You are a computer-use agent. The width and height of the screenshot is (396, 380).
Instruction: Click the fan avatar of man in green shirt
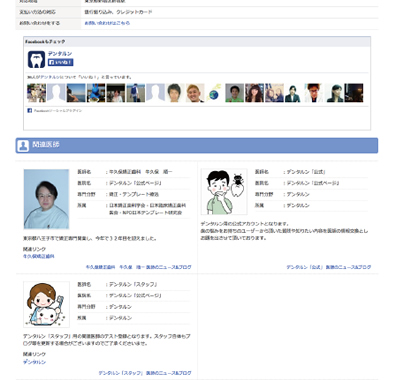click(234, 93)
